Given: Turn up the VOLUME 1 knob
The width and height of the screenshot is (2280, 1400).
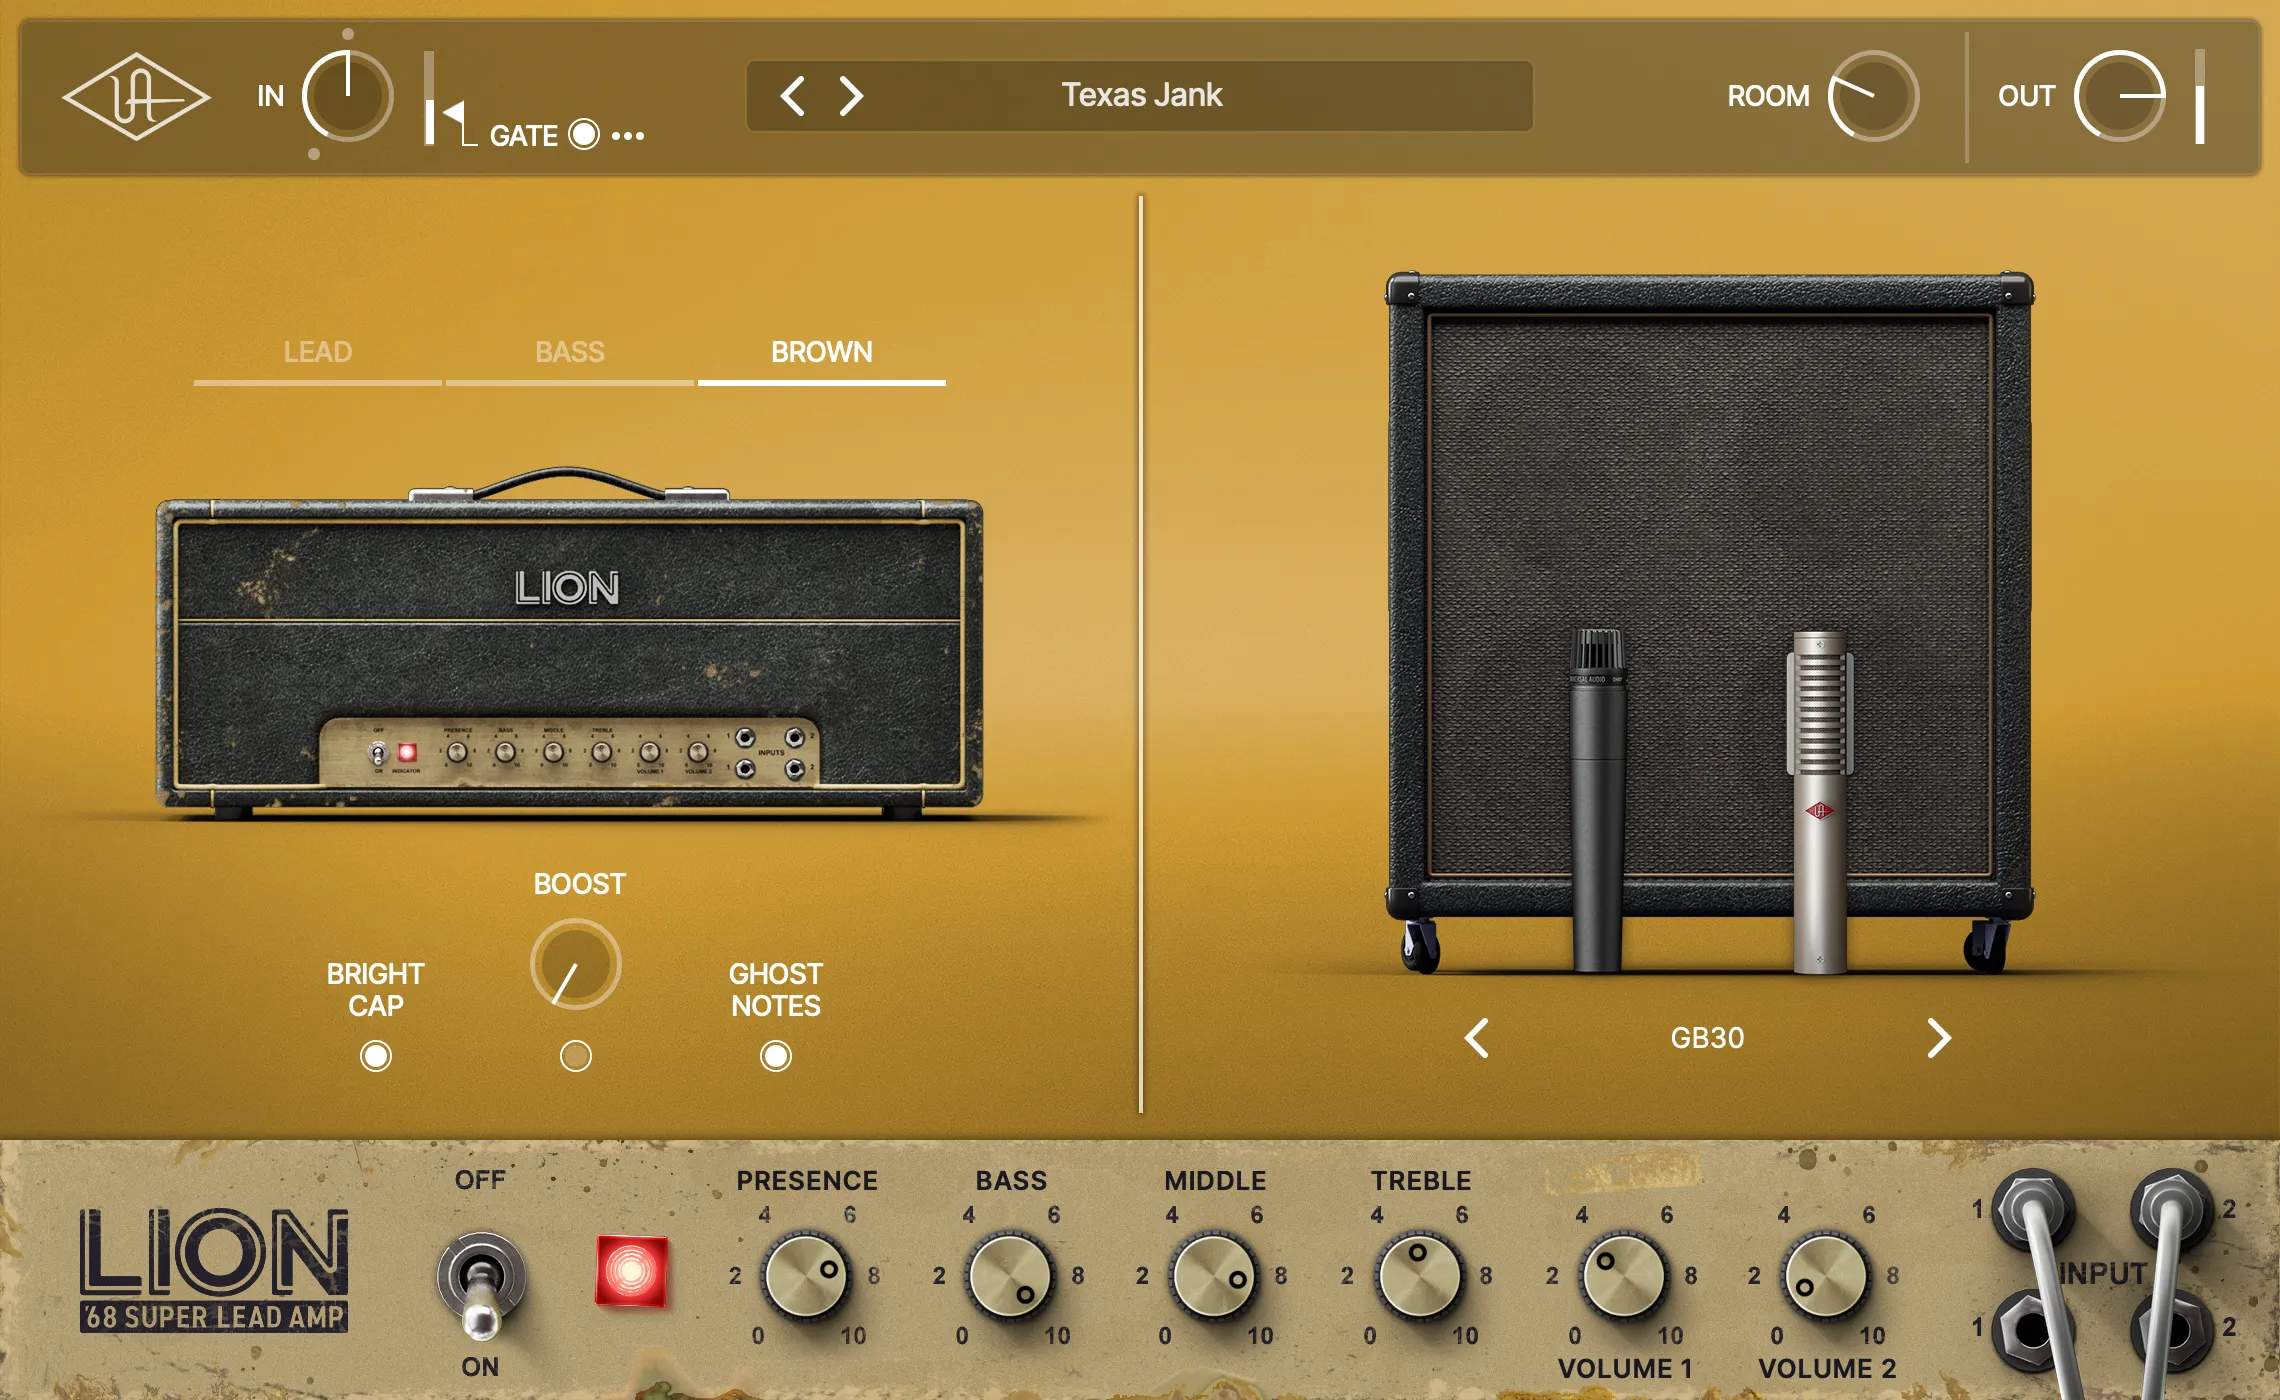Looking at the screenshot, I should coord(1624,1277).
